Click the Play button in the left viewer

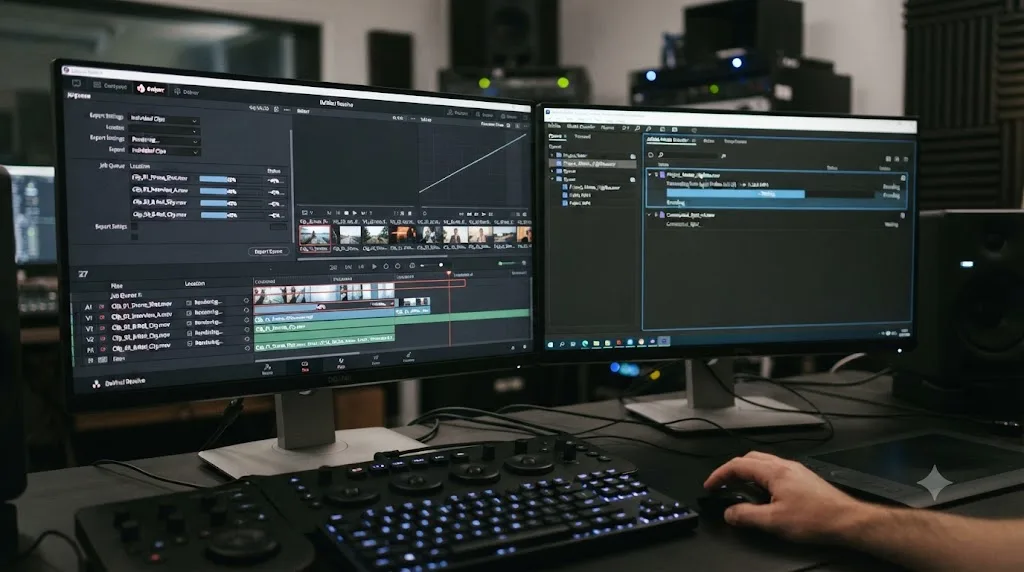pos(355,213)
